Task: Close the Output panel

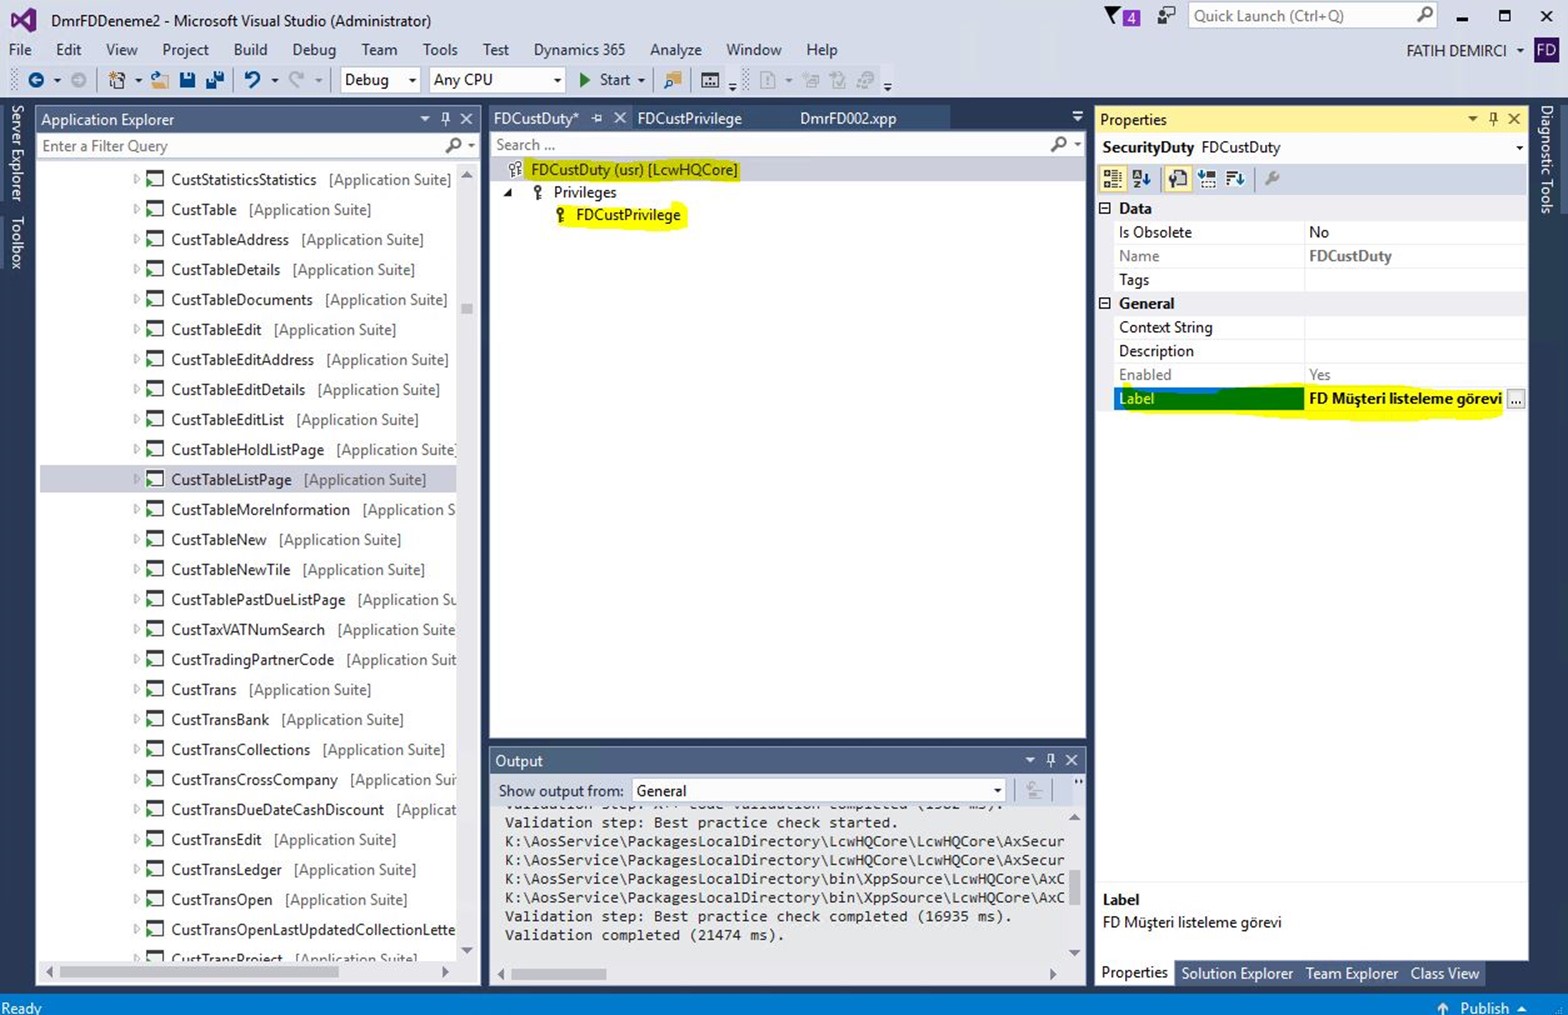Action: point(1072,760)
